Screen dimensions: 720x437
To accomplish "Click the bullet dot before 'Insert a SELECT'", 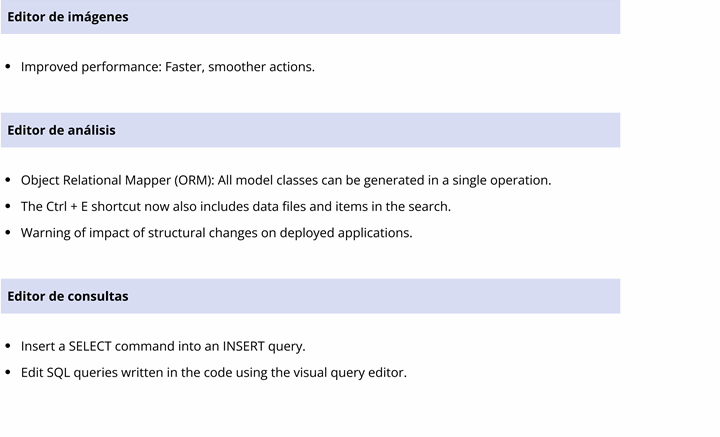I will (x=8, y=346).
